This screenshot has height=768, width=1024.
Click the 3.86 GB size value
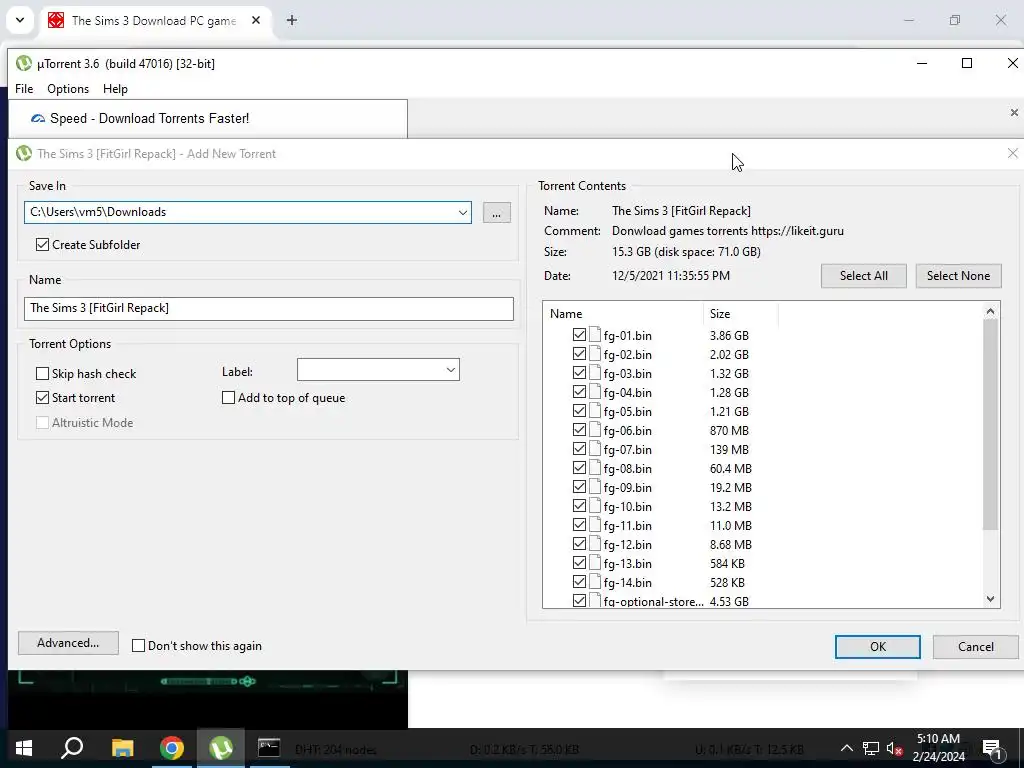[729, 335]
